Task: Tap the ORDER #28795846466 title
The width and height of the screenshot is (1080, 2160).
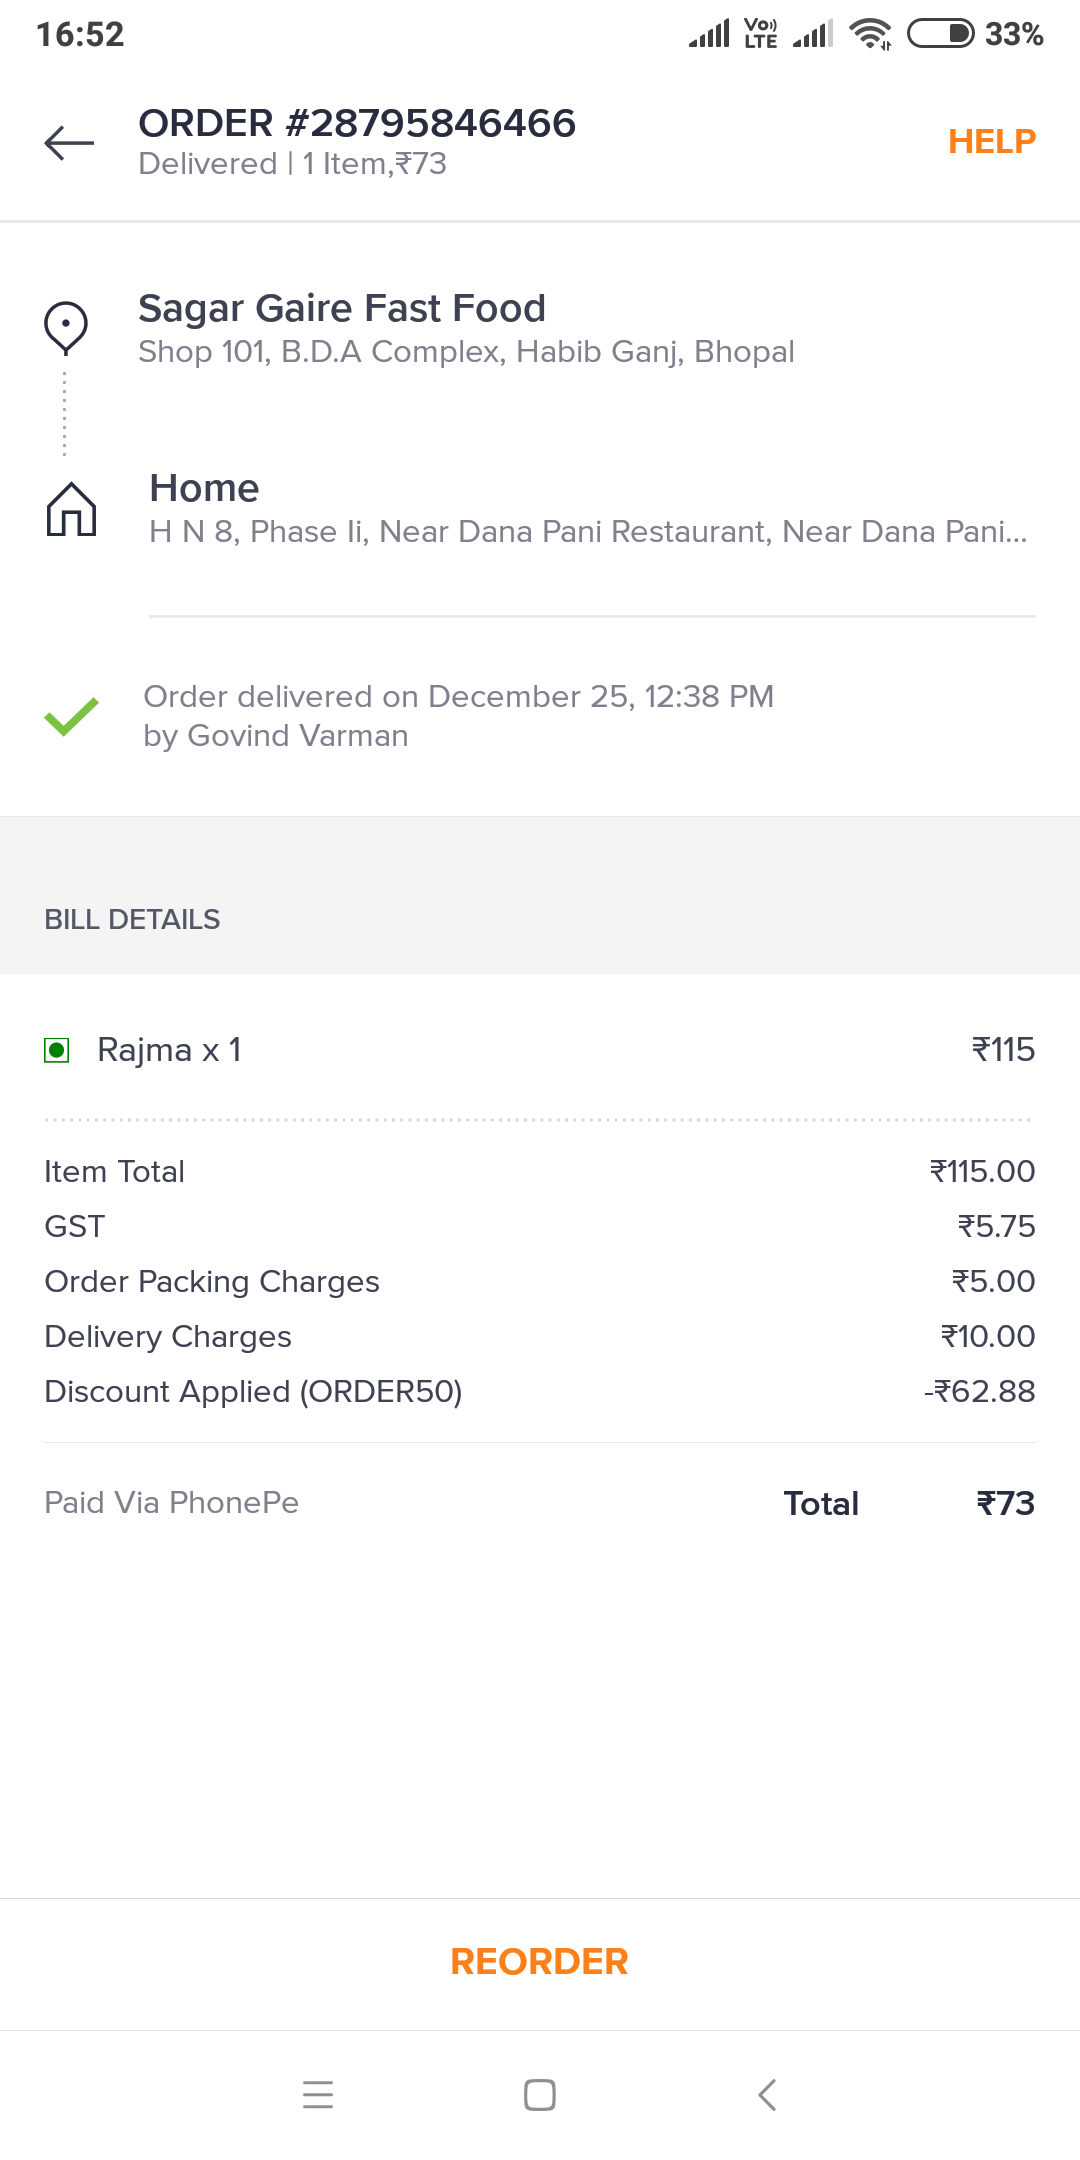Action: [x=357, y=124]
